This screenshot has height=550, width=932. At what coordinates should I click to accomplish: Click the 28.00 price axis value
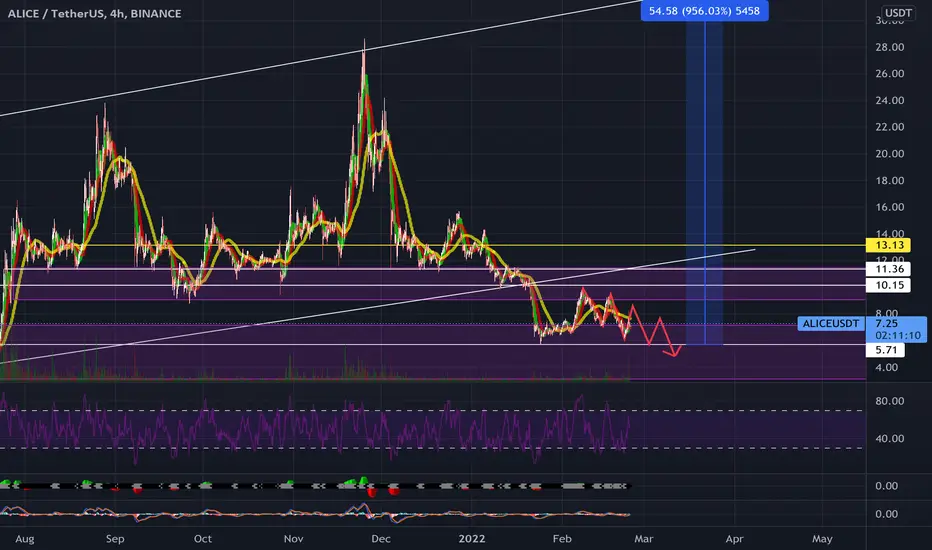(889, 47)
